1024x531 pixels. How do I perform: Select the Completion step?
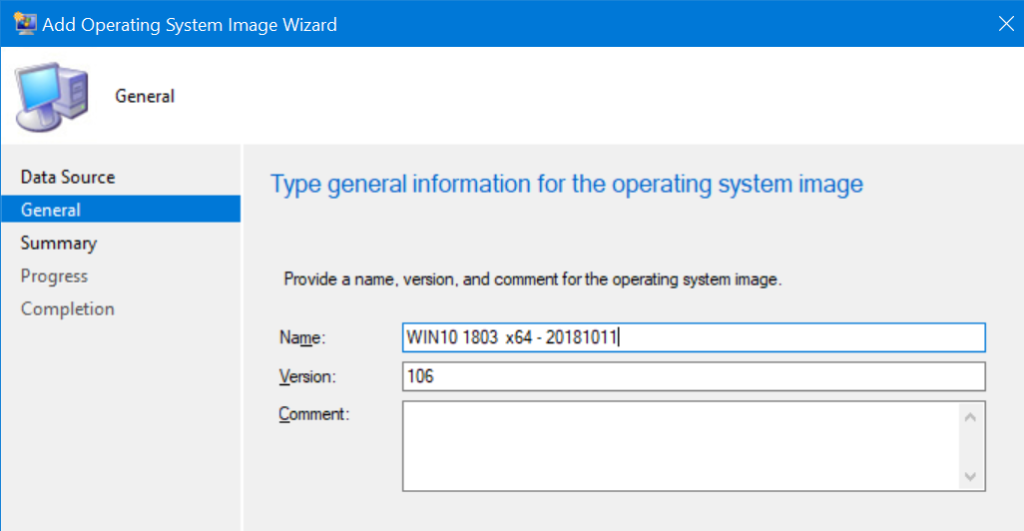coord(67,308)
